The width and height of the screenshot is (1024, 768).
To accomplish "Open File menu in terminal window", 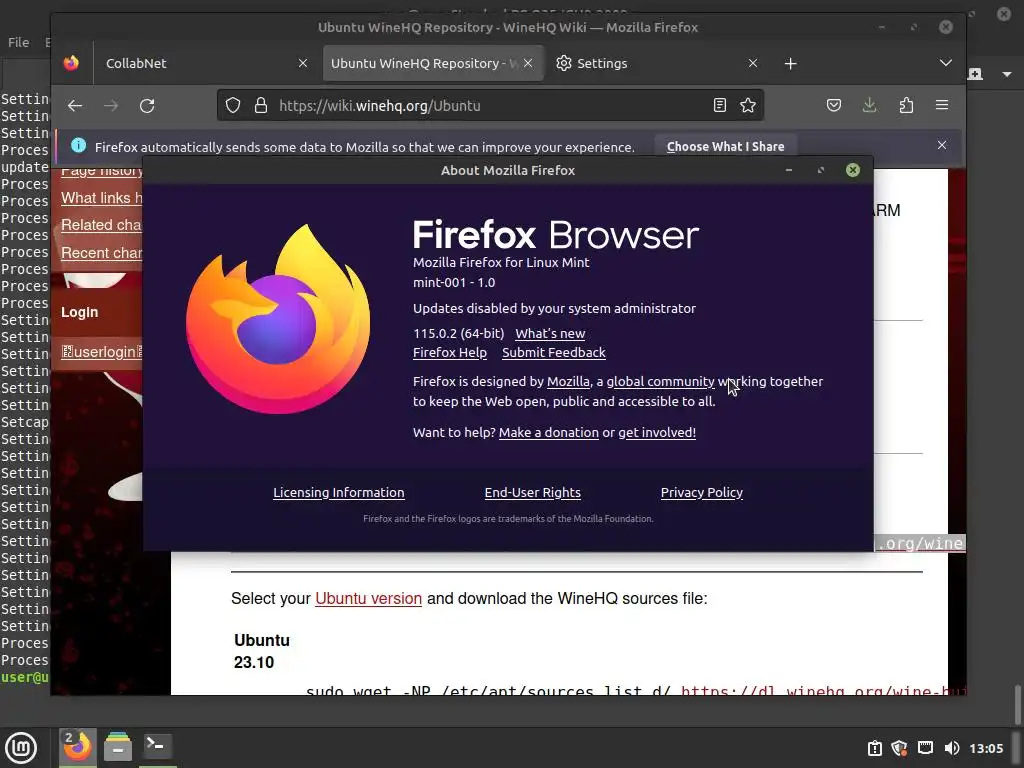I will click(x=18, y=42).
